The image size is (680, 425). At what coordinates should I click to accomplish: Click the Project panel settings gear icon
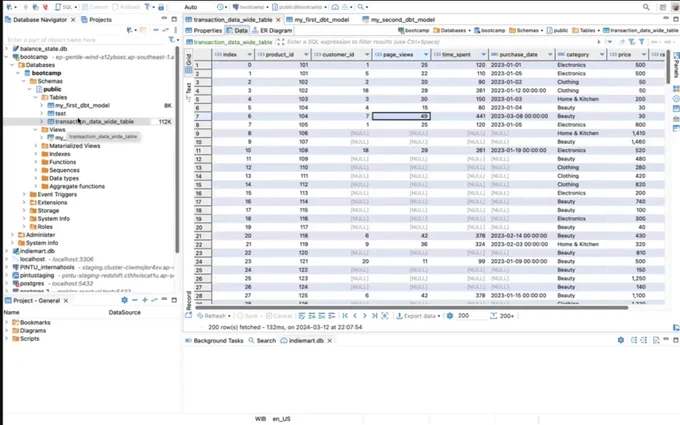124,300
